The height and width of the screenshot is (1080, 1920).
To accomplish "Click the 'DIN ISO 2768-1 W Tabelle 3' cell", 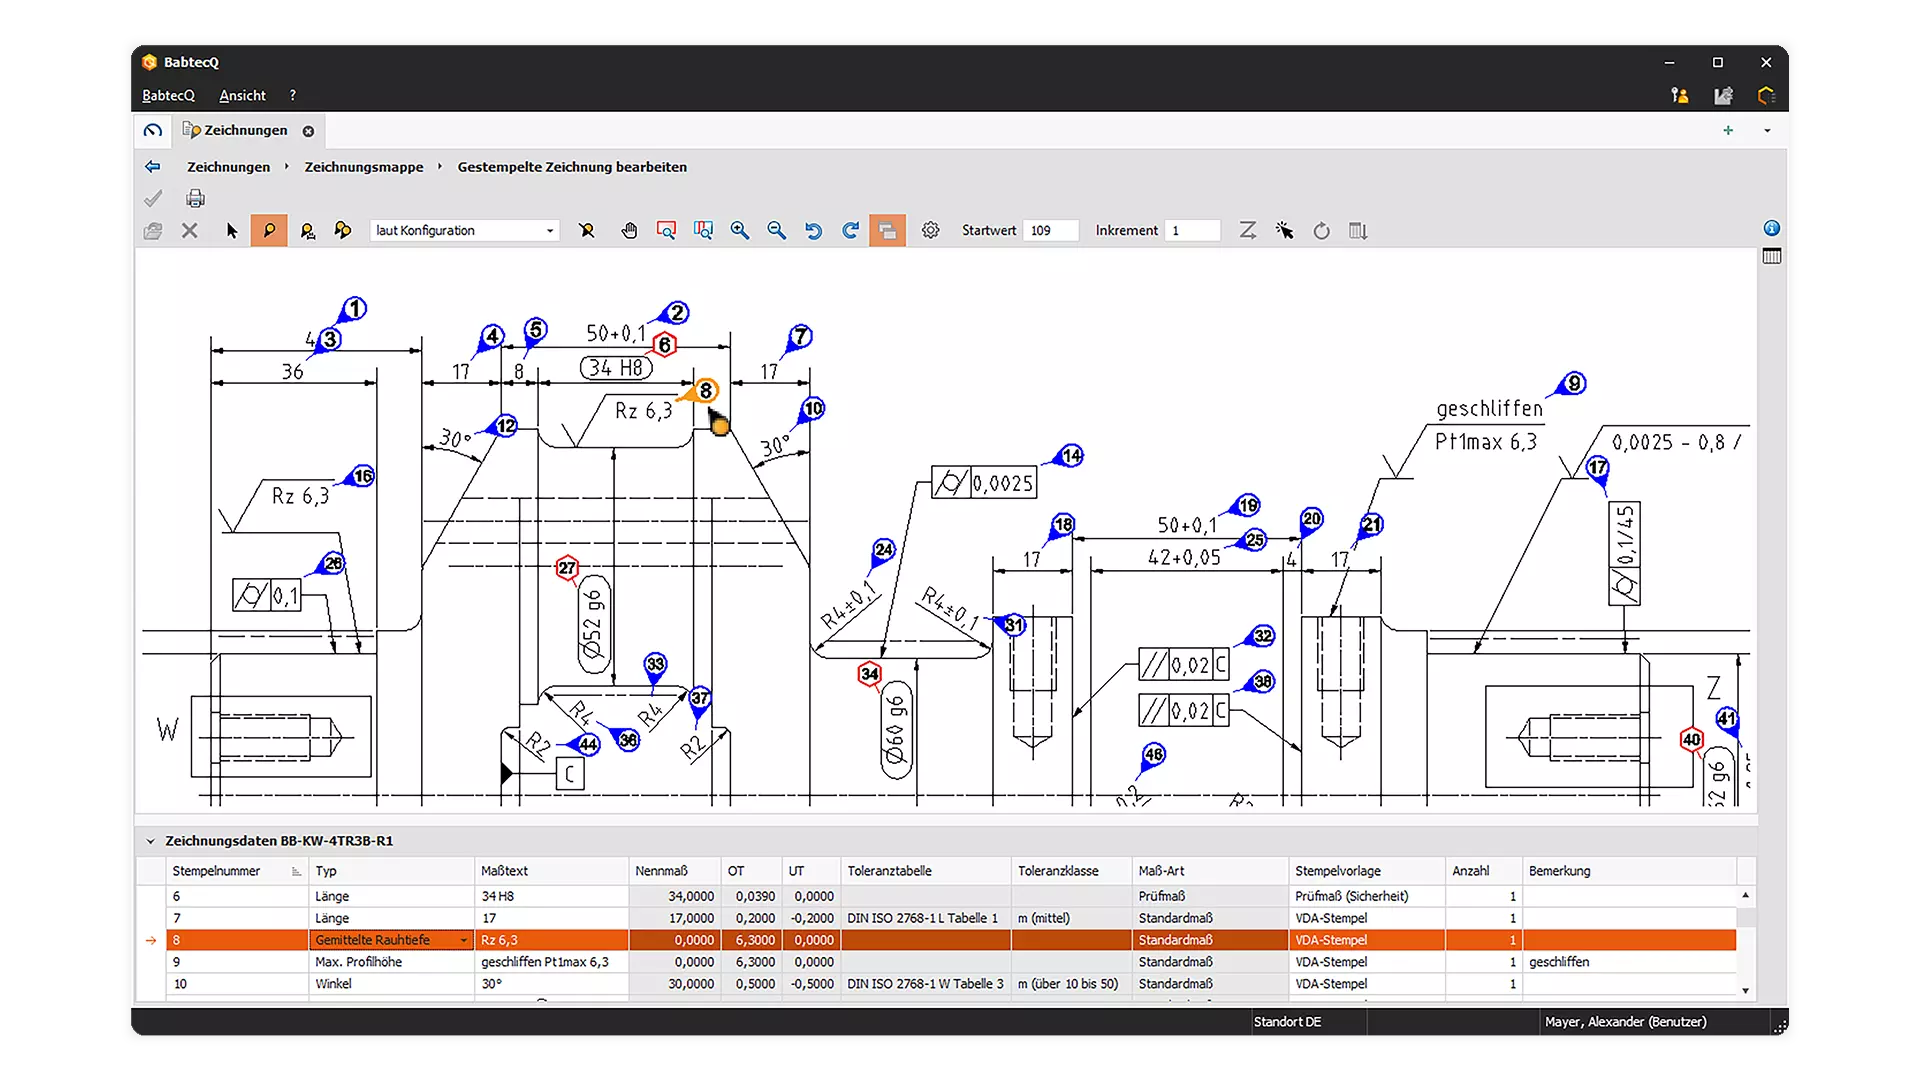I will click(x=926, y=984).
